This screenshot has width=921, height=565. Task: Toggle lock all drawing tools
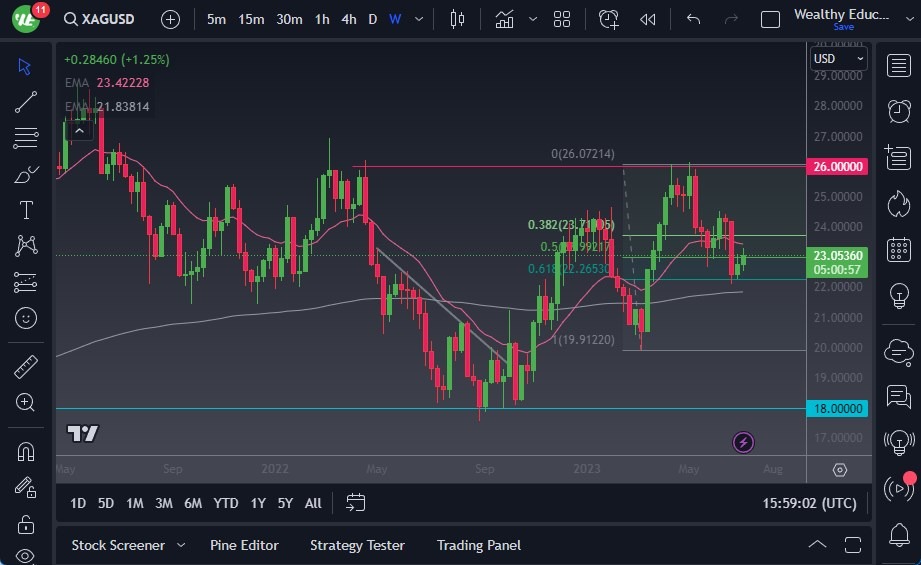pyautogui.click(x=26, y=524)
